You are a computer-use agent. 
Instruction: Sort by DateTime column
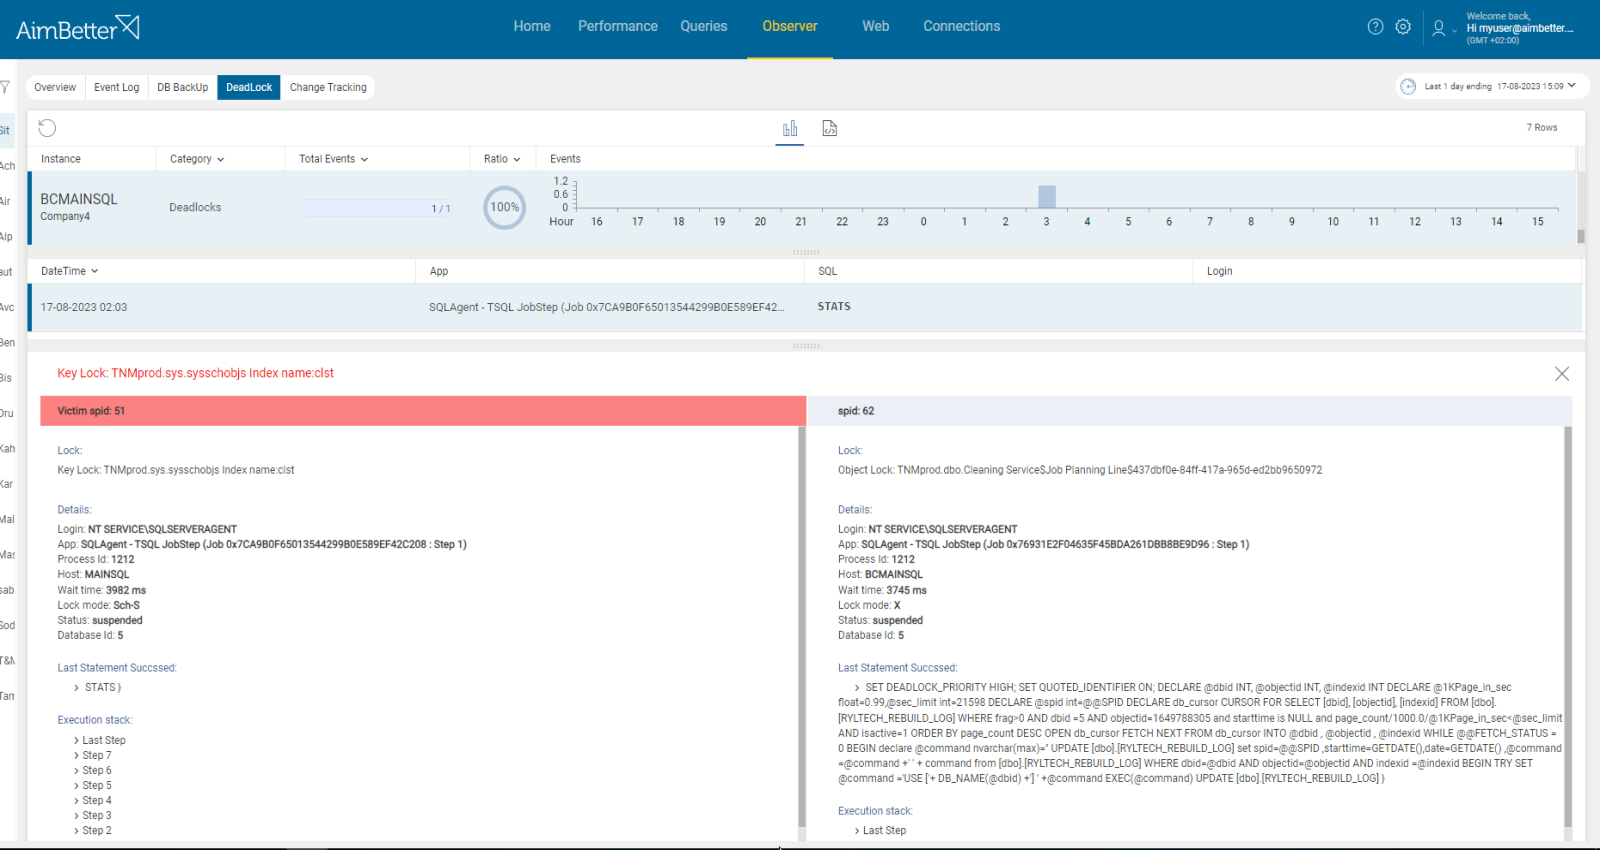pyautogui.click(x=70, y=271)
